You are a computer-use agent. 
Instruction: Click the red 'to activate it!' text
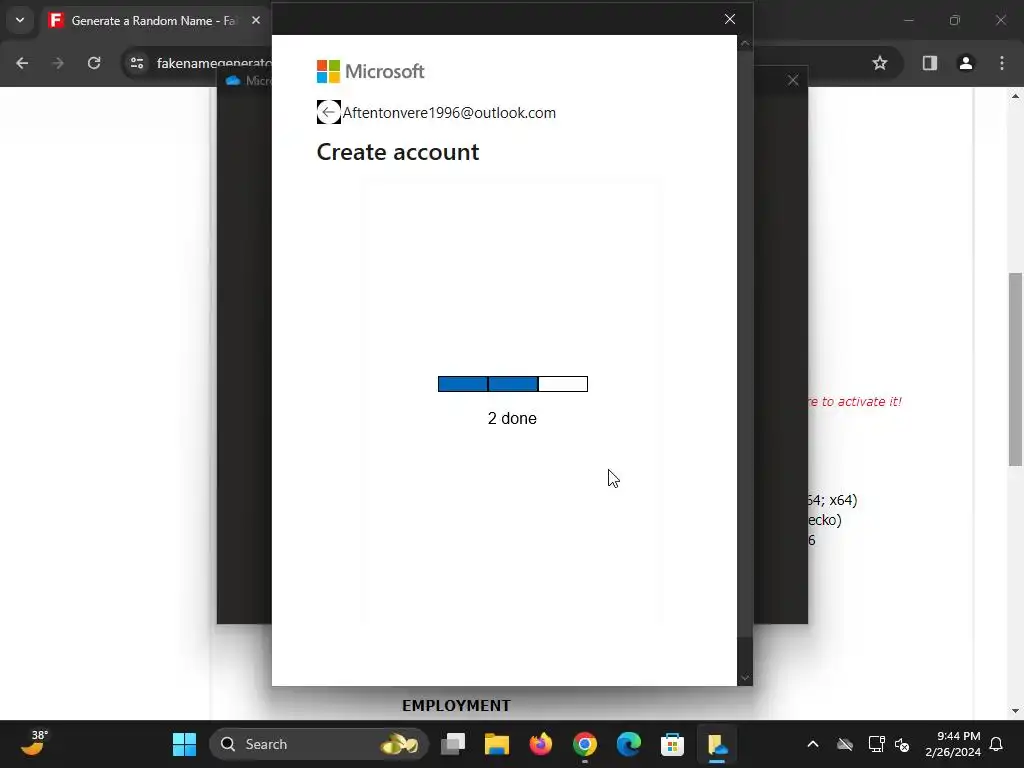[856, 402]
